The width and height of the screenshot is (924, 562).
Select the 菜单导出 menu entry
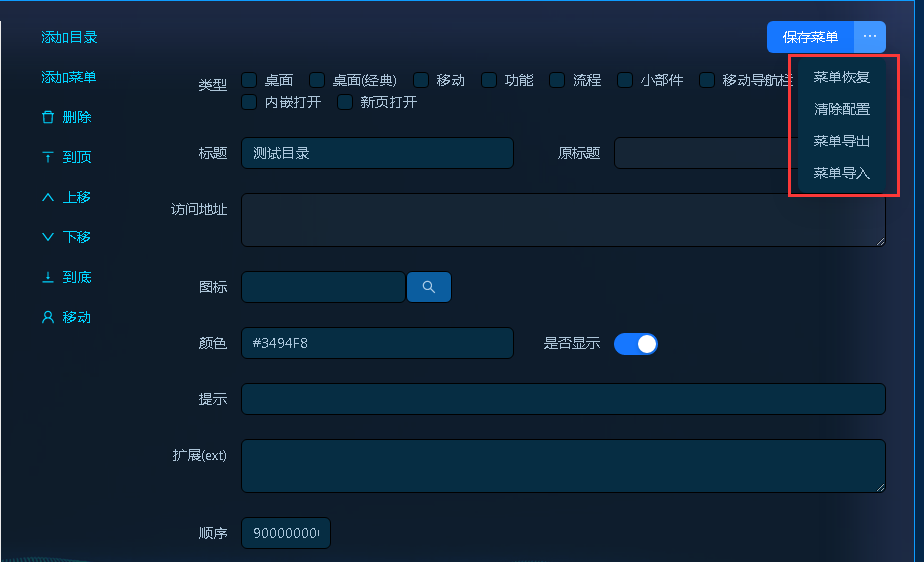[x=841, y=141]
